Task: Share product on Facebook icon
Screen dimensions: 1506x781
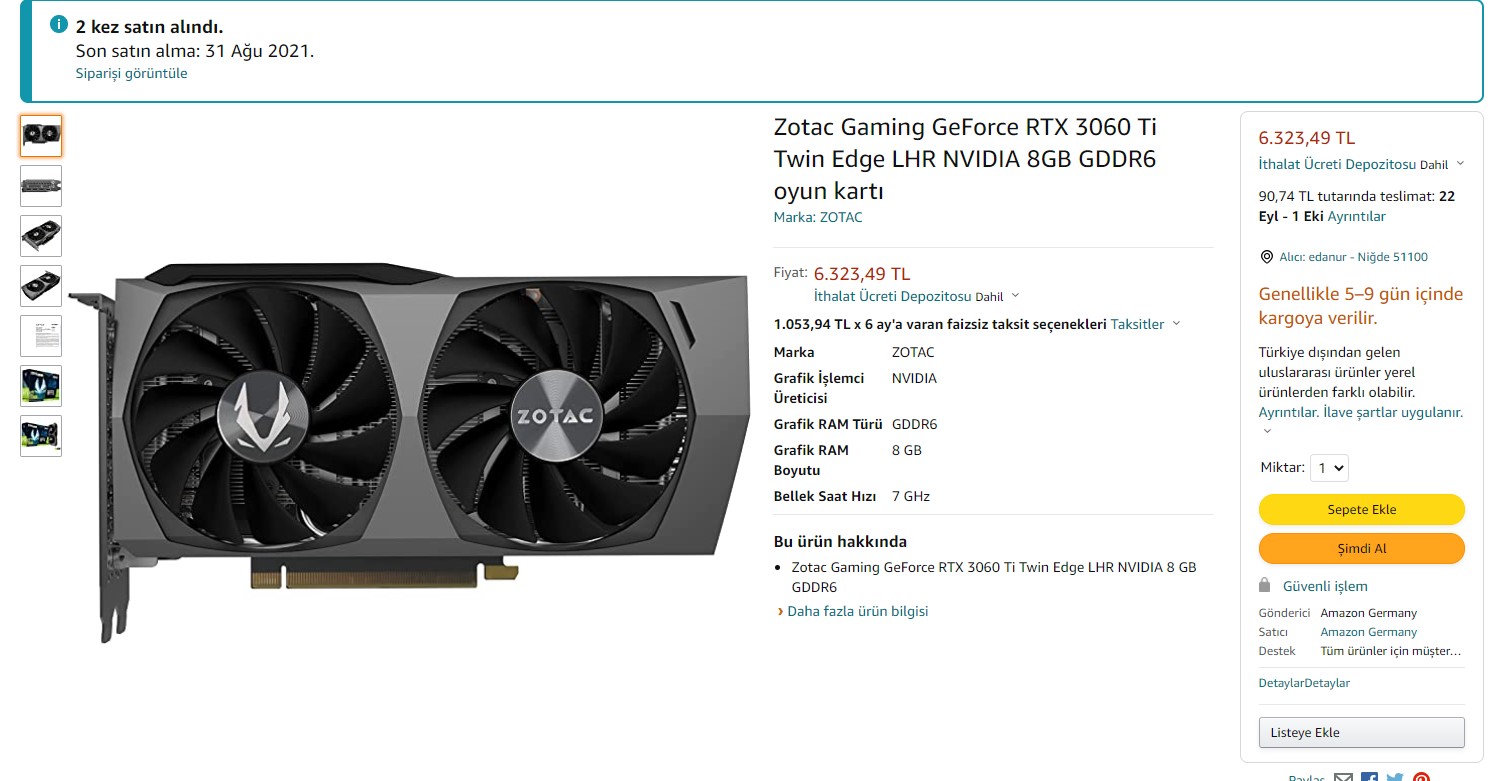Action: (x=1369, y=778)
